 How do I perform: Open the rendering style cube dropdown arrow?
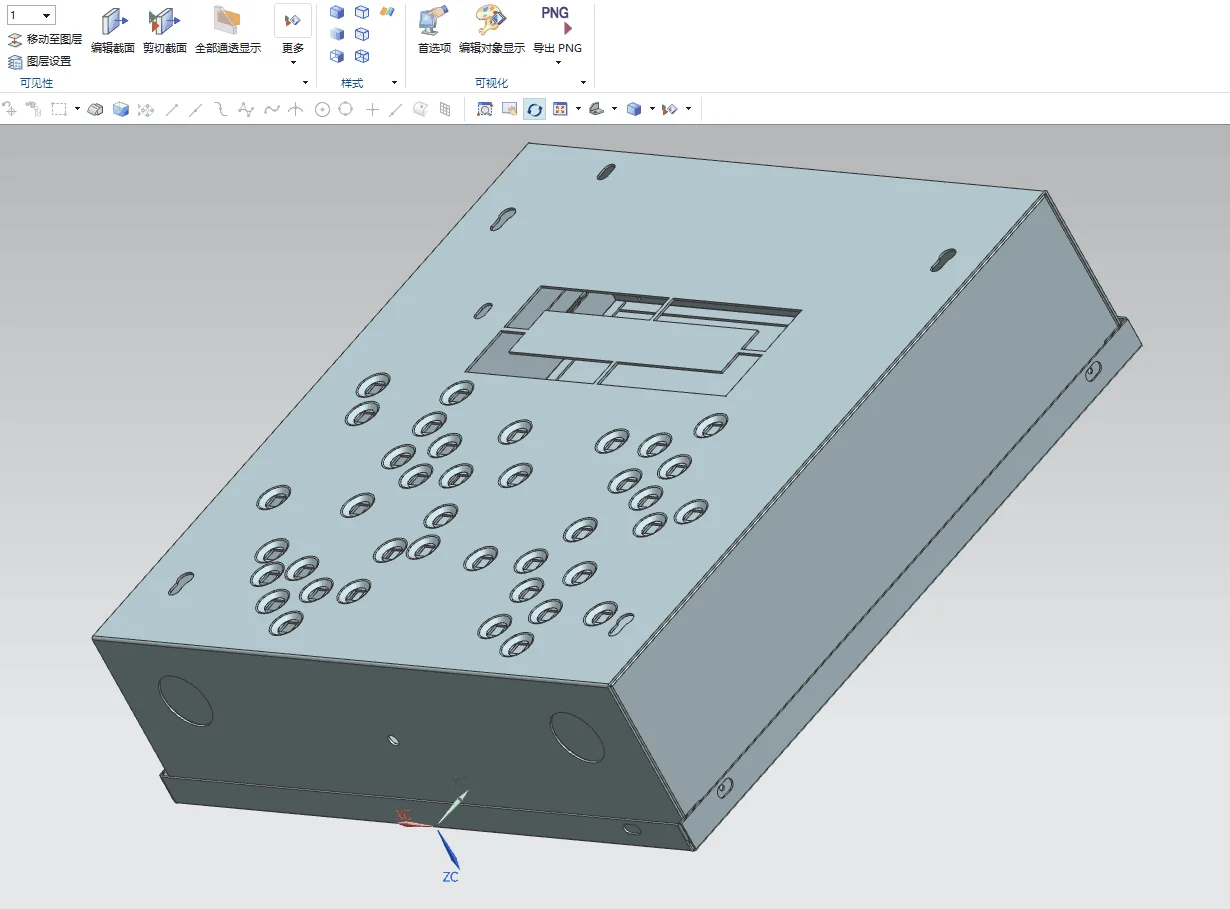[x=652, y=109]
